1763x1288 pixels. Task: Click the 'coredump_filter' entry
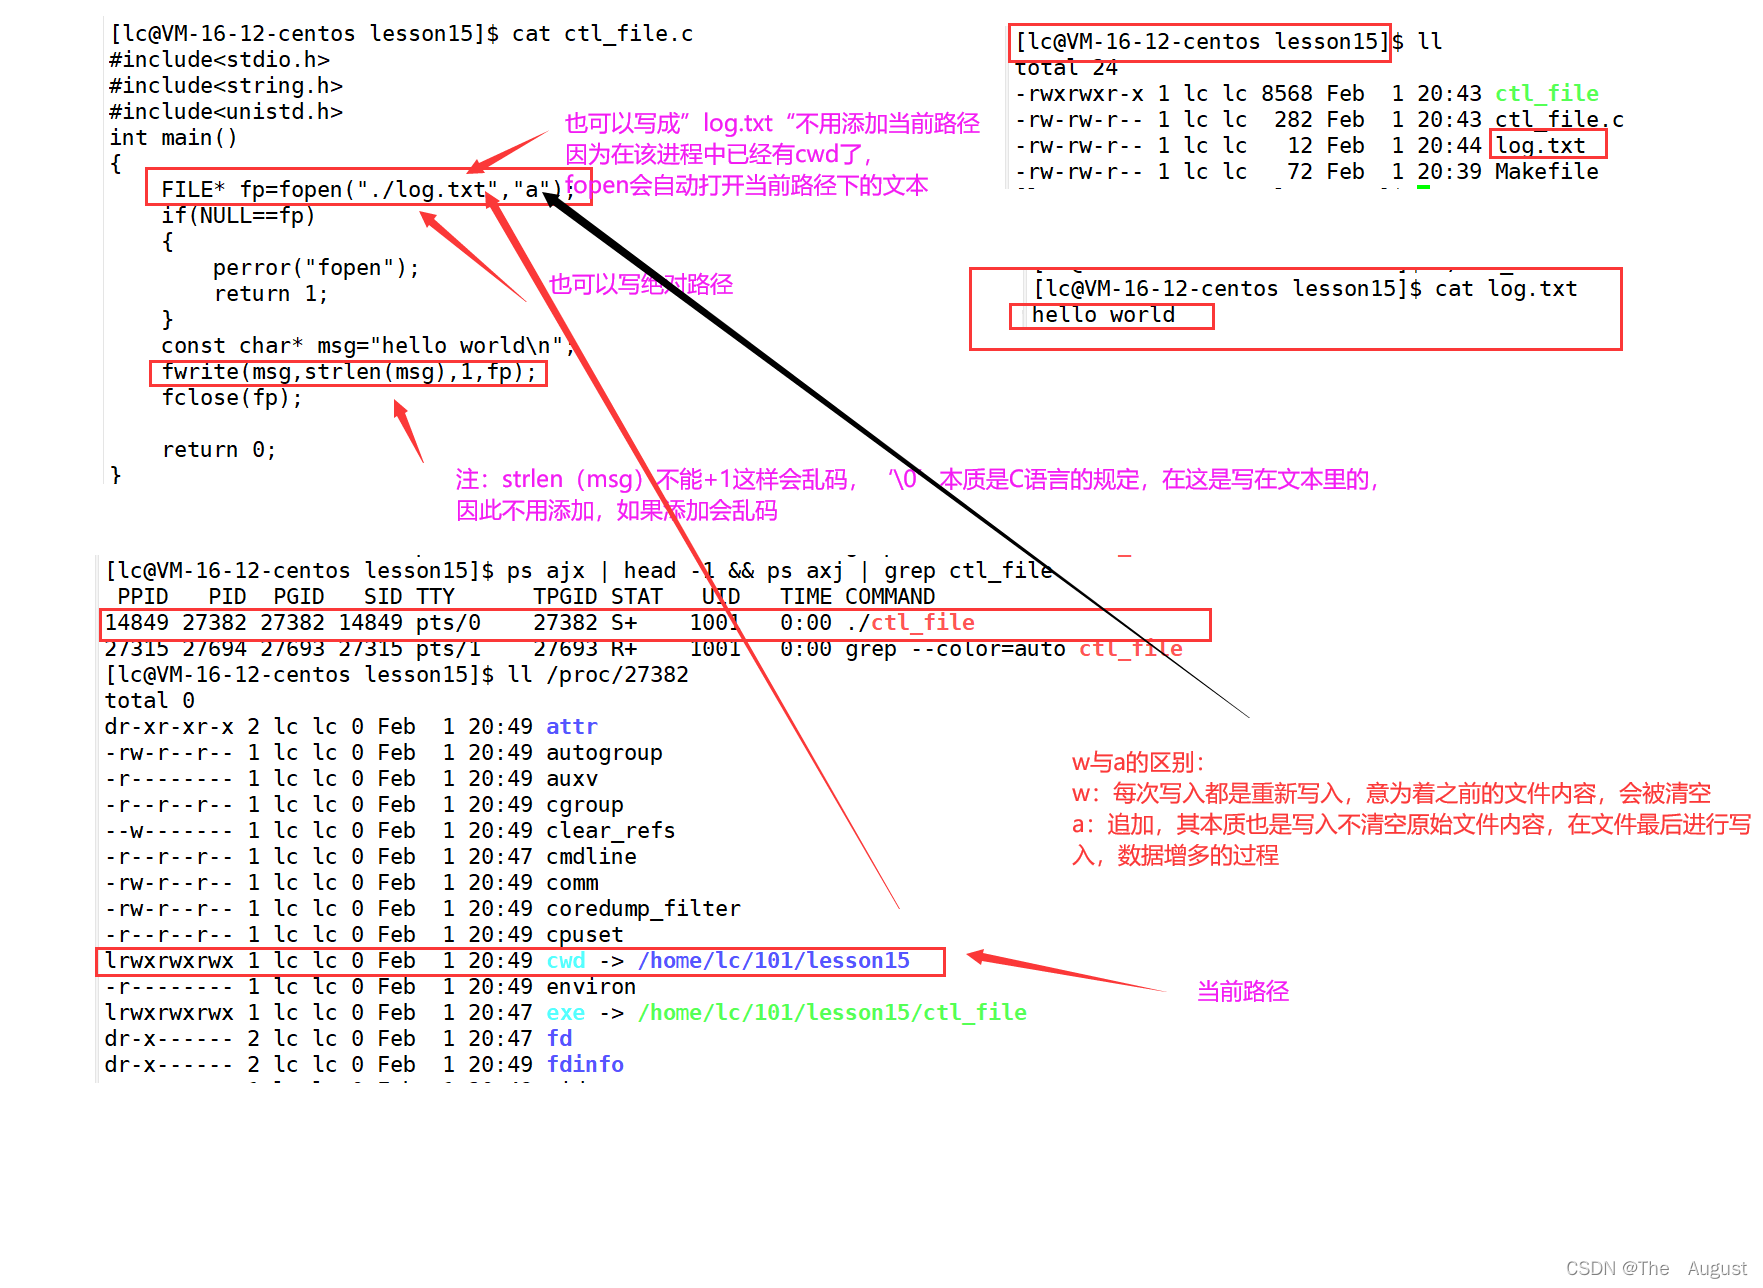click(643, 909)
